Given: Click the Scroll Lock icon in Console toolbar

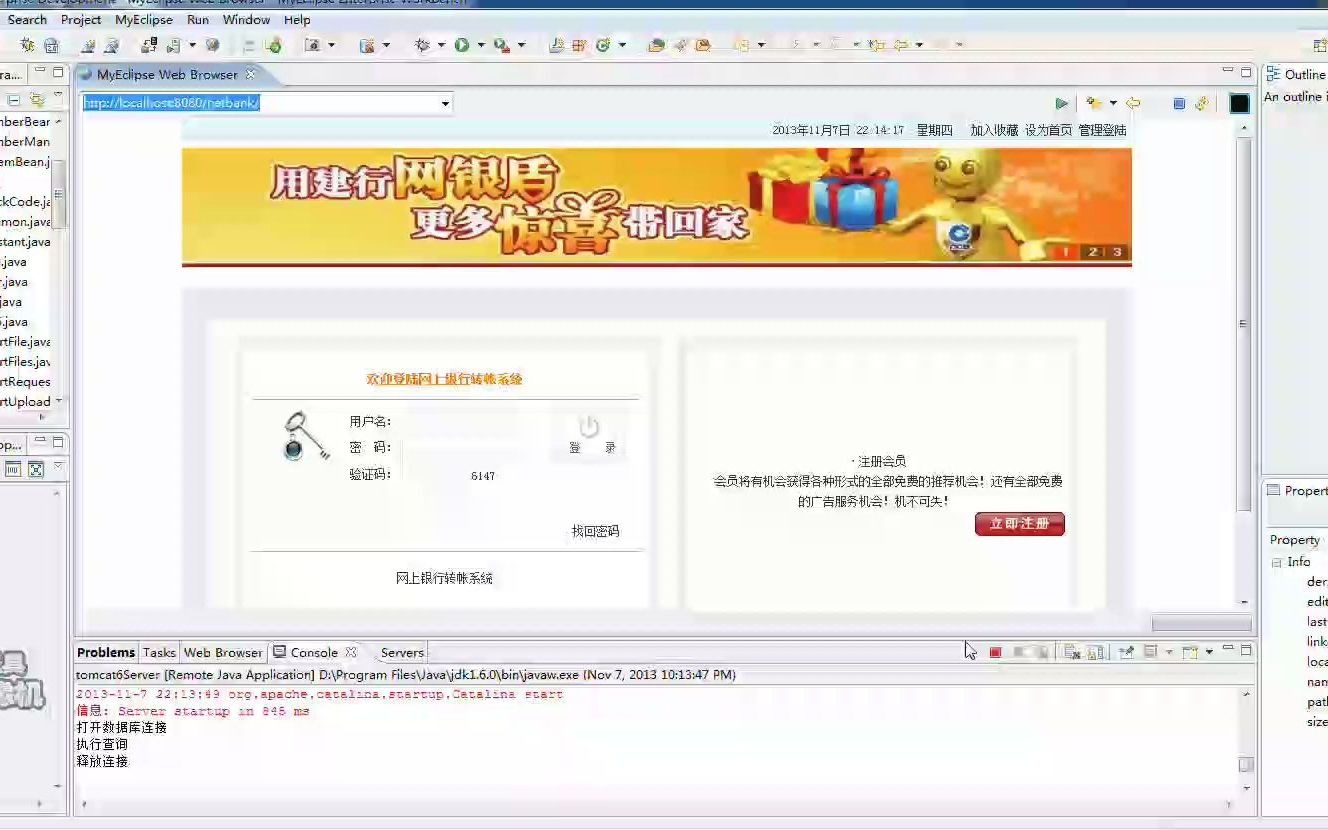Looking at the screenshot, I should [1095, 652].
